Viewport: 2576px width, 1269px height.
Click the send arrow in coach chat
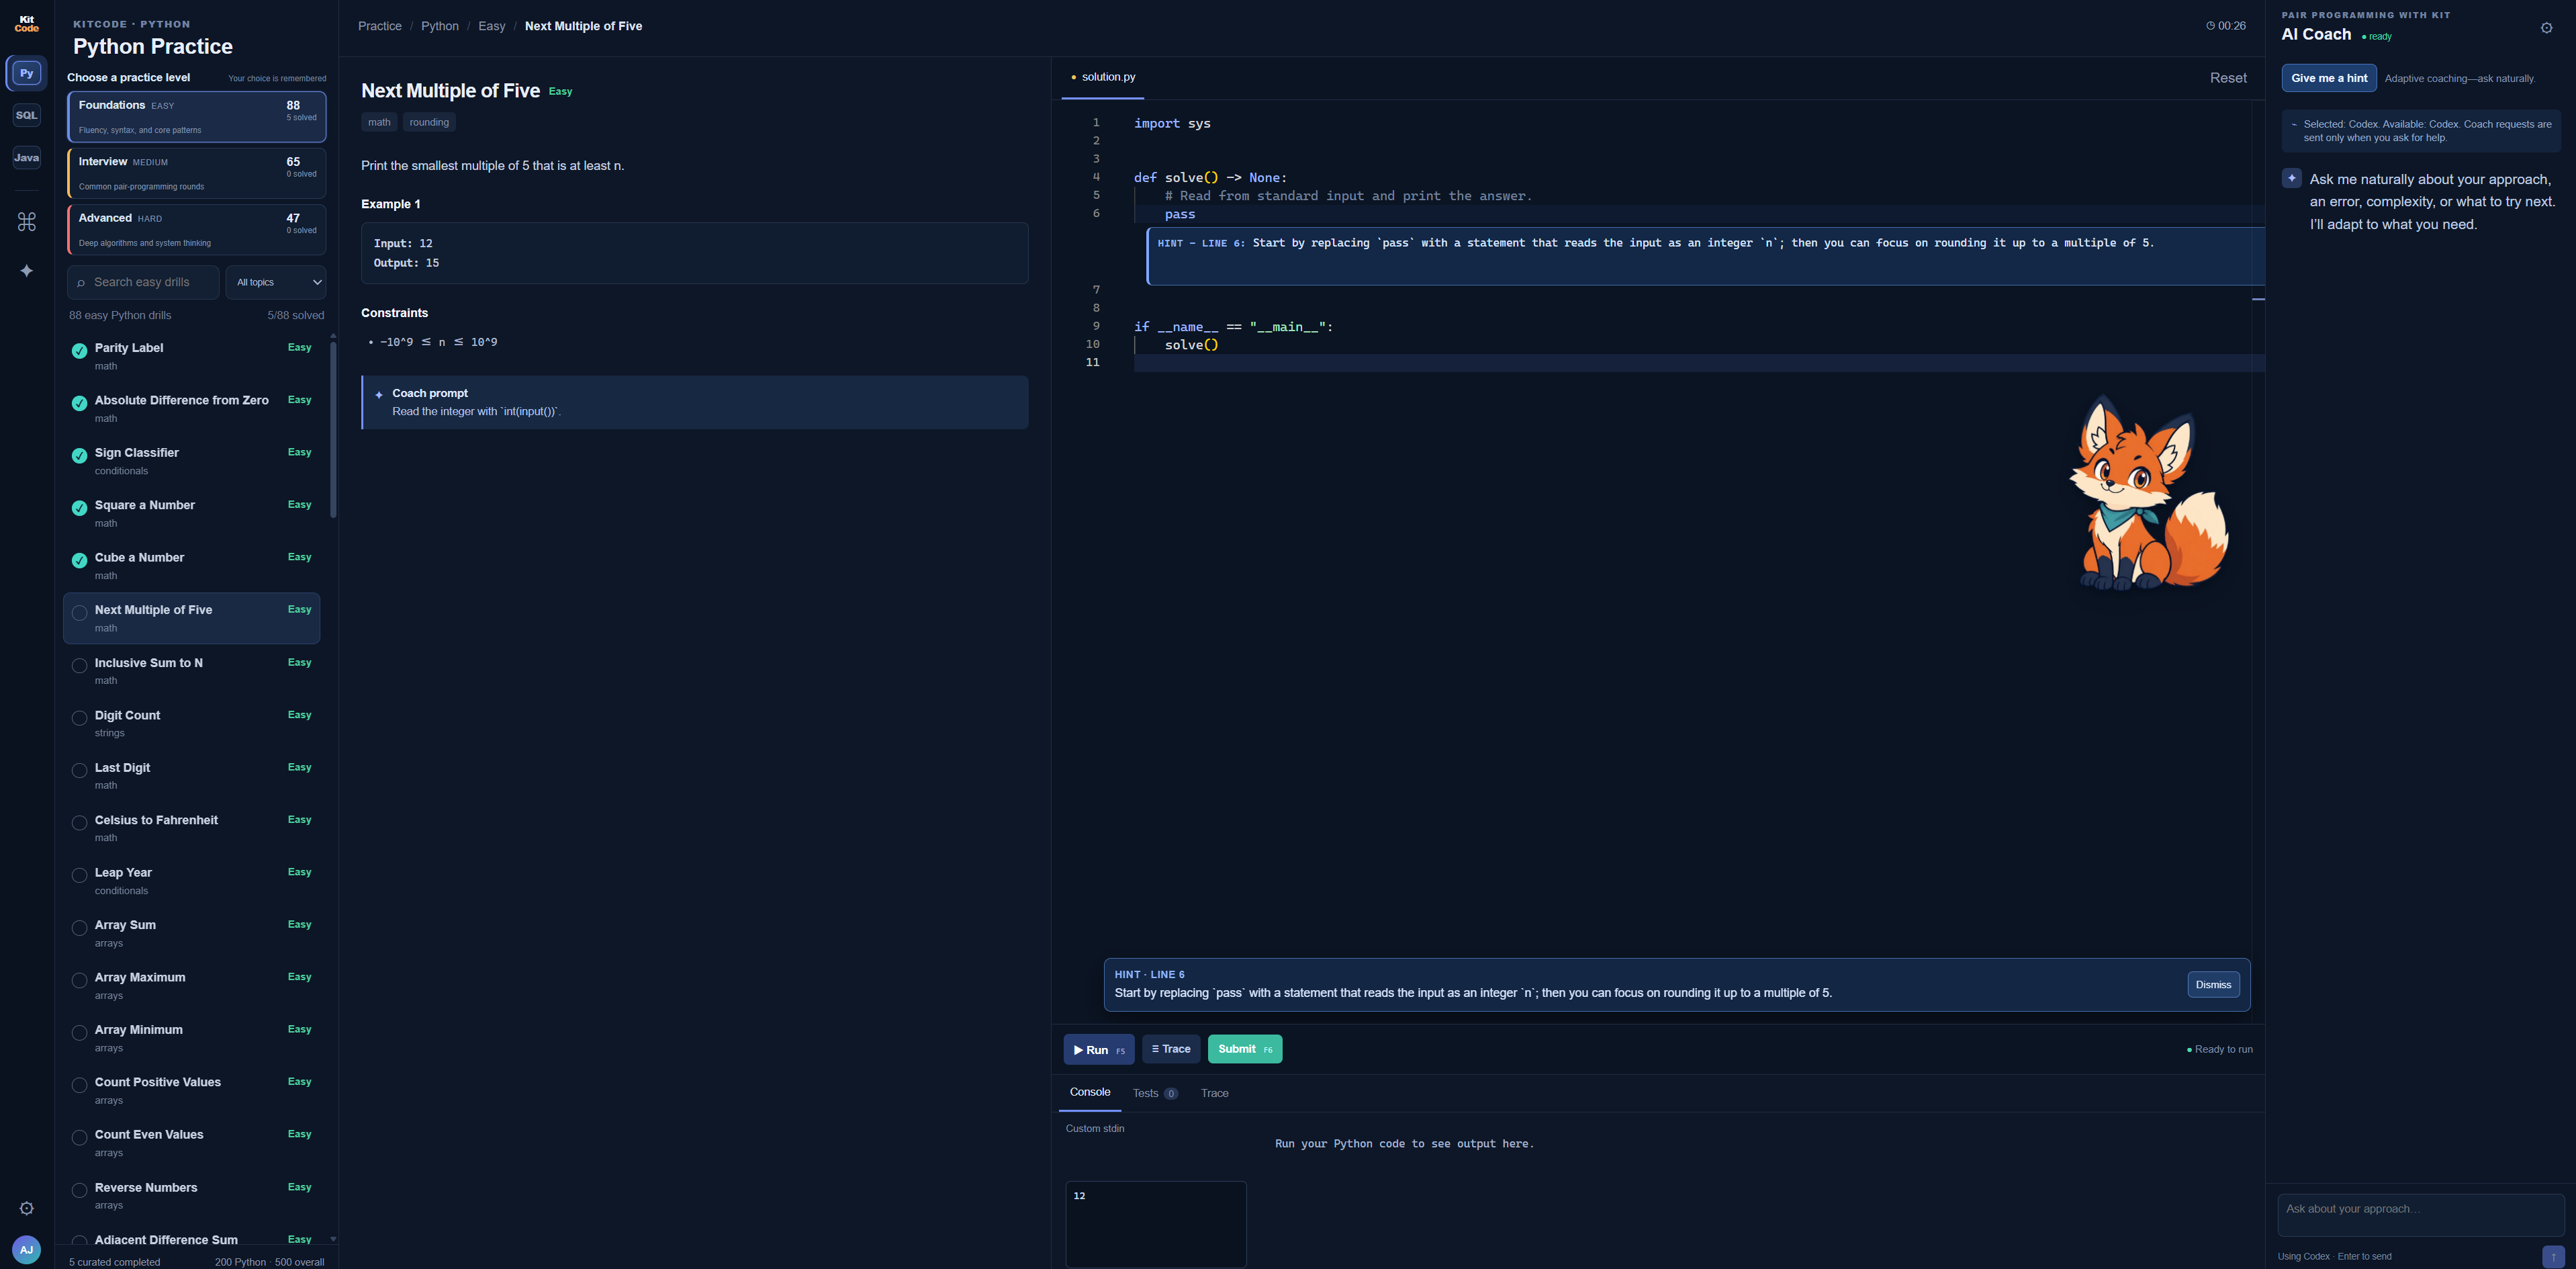pyautogui.click(x=2552, y=1256)
